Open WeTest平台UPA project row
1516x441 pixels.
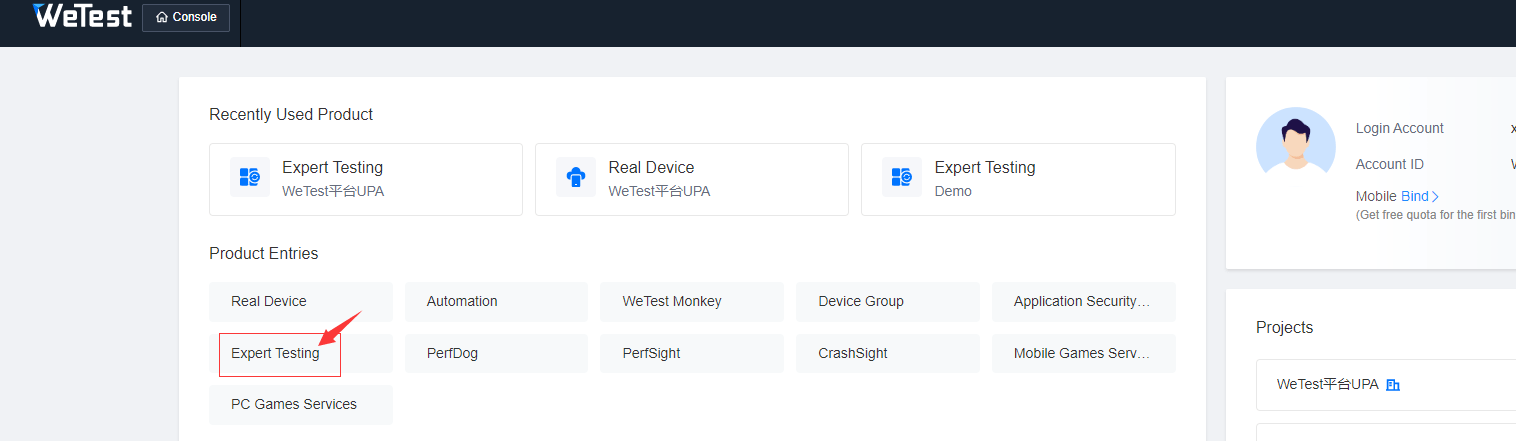(x=1386, y=385)
